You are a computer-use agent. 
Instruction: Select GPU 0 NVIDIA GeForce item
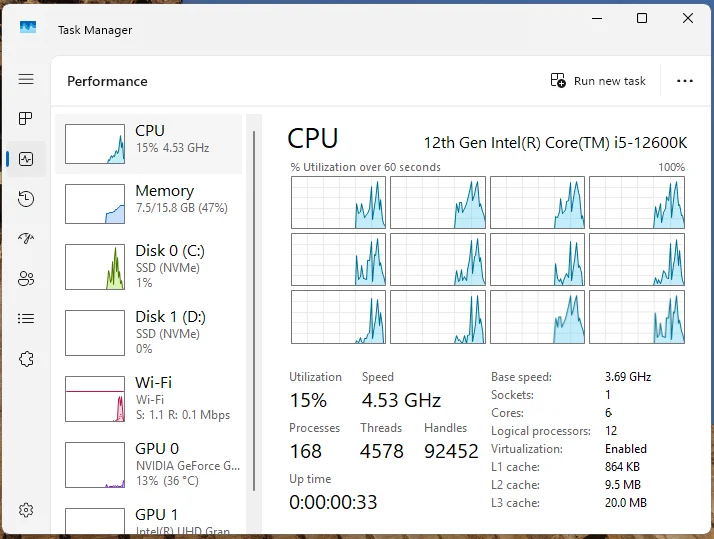(x=148, y=465)
